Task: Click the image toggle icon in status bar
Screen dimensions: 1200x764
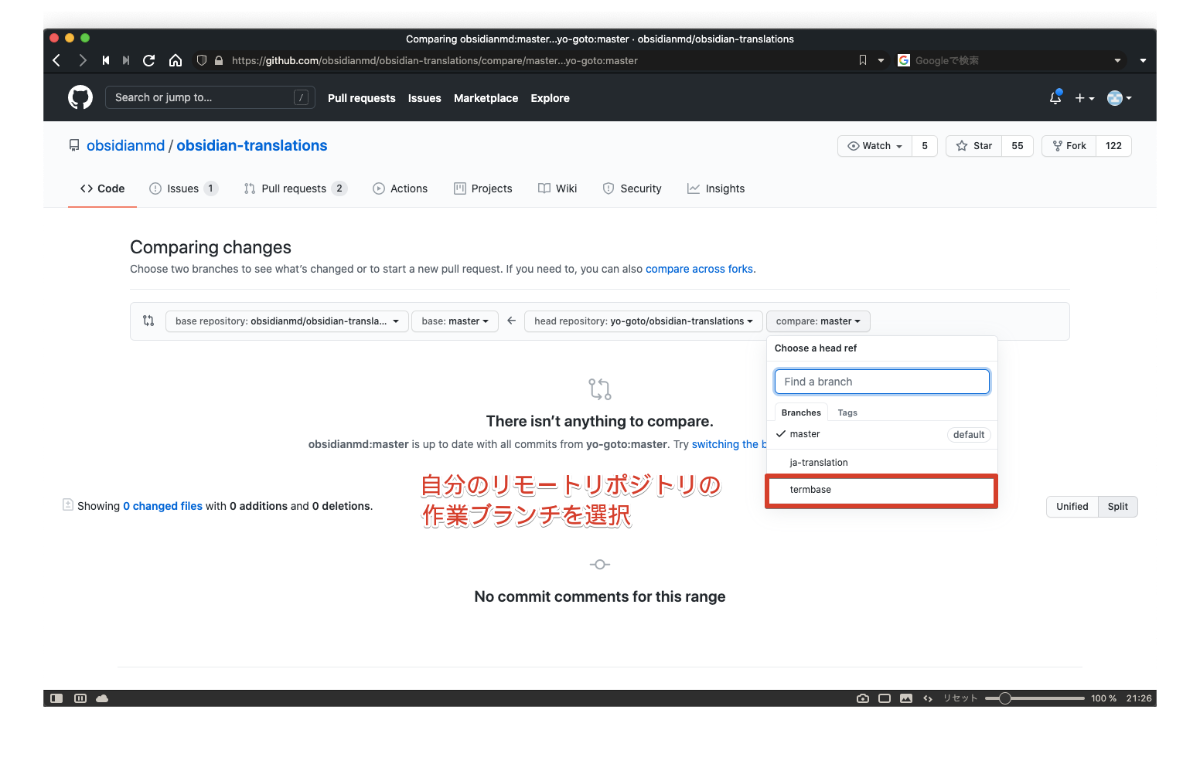Action: pyautogui.click(x=906, y=698)
